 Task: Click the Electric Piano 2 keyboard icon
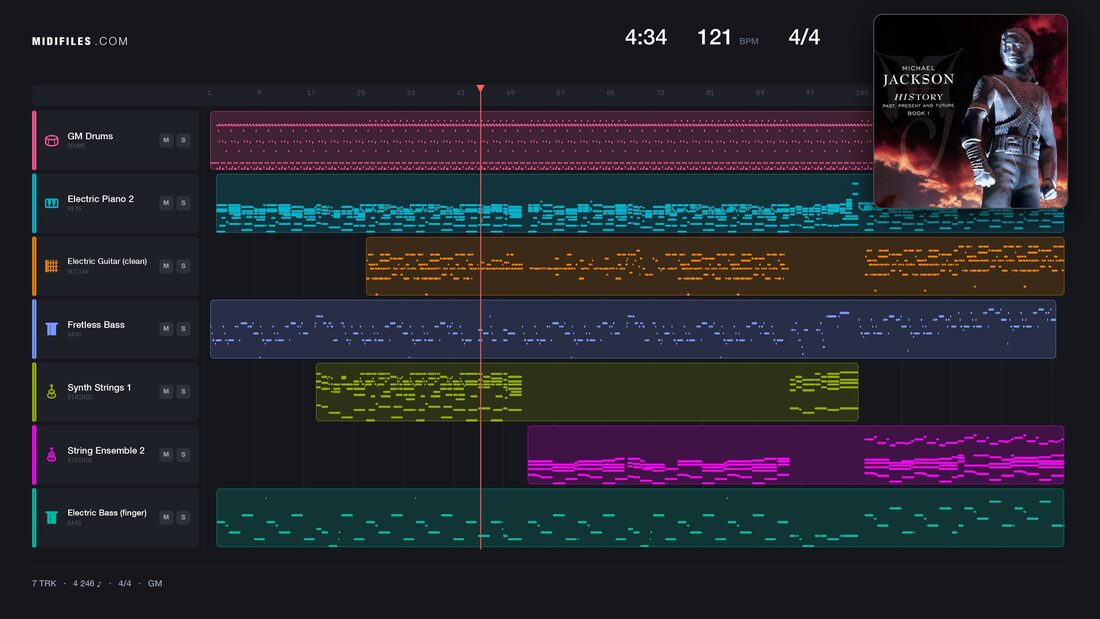pos(51,203)
